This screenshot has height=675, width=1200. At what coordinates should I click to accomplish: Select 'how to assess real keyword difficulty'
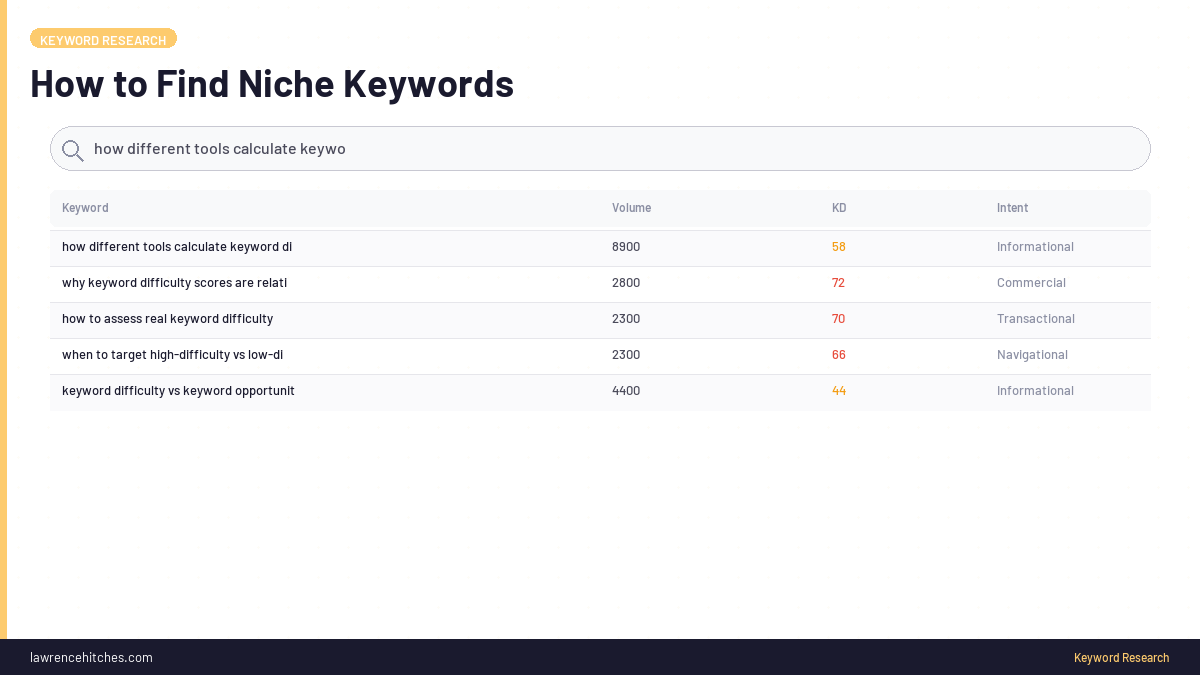coord(167,318)
